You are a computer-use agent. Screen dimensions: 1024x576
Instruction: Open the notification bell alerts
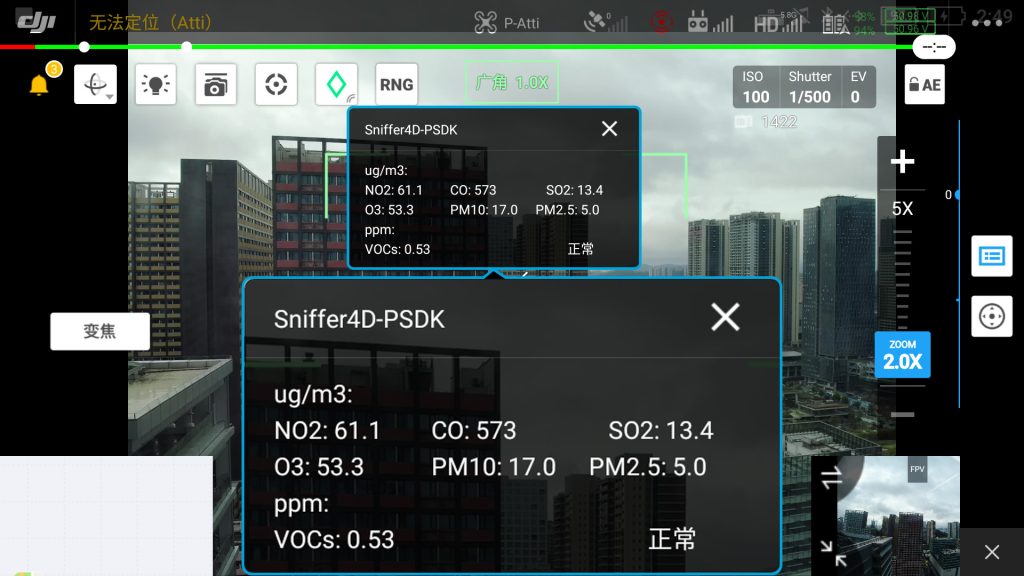point(39,84)
